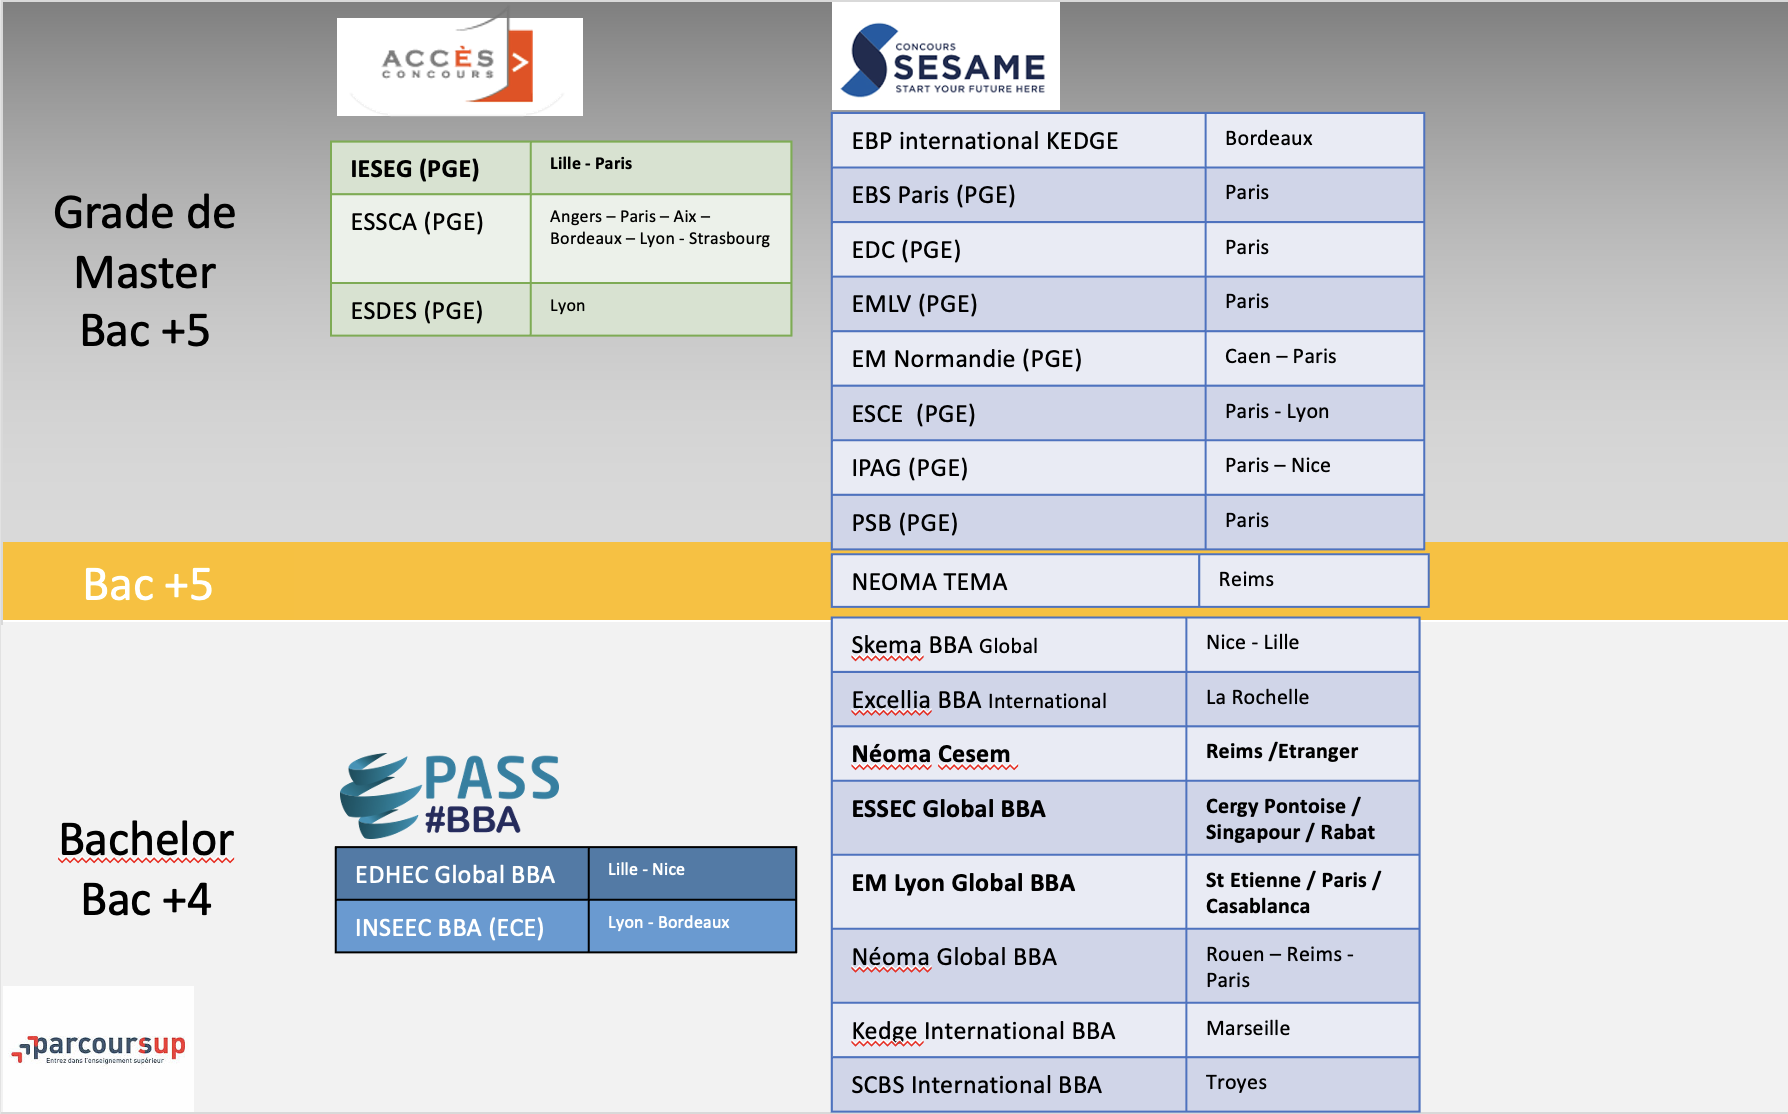Click the ESDES (PGE) cell
This screenshot has width=1788, height=1114.
[x=430, y=310]
